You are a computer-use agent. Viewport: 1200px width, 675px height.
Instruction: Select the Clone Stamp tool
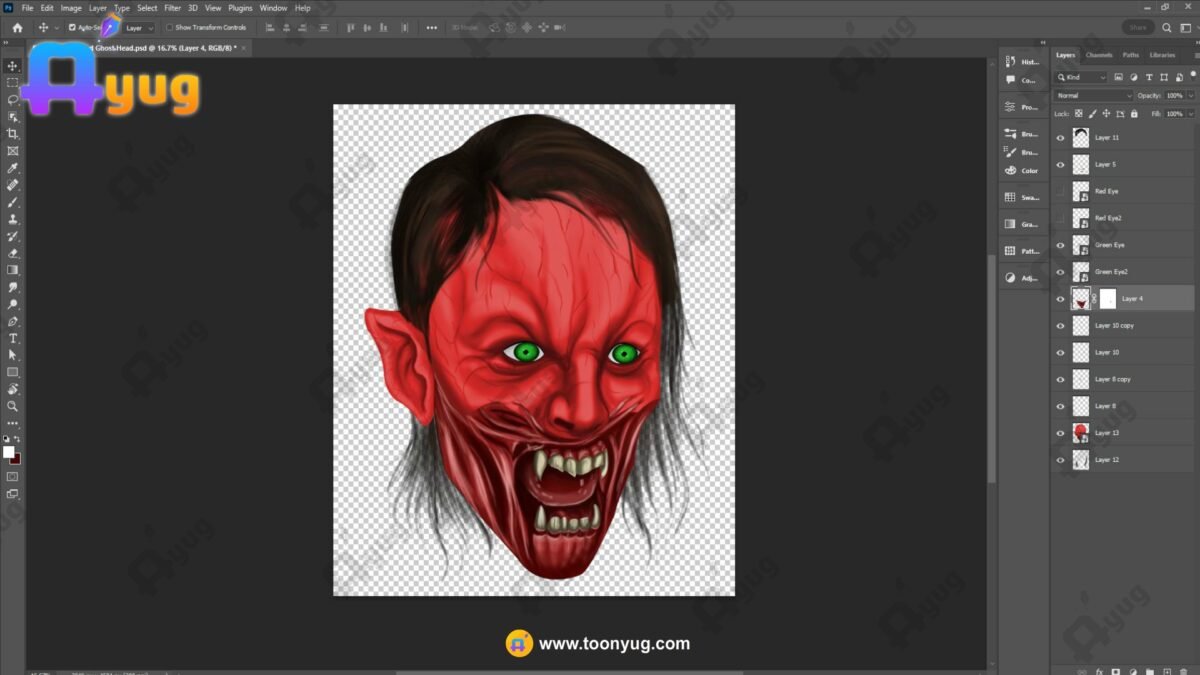coord(13,219)
